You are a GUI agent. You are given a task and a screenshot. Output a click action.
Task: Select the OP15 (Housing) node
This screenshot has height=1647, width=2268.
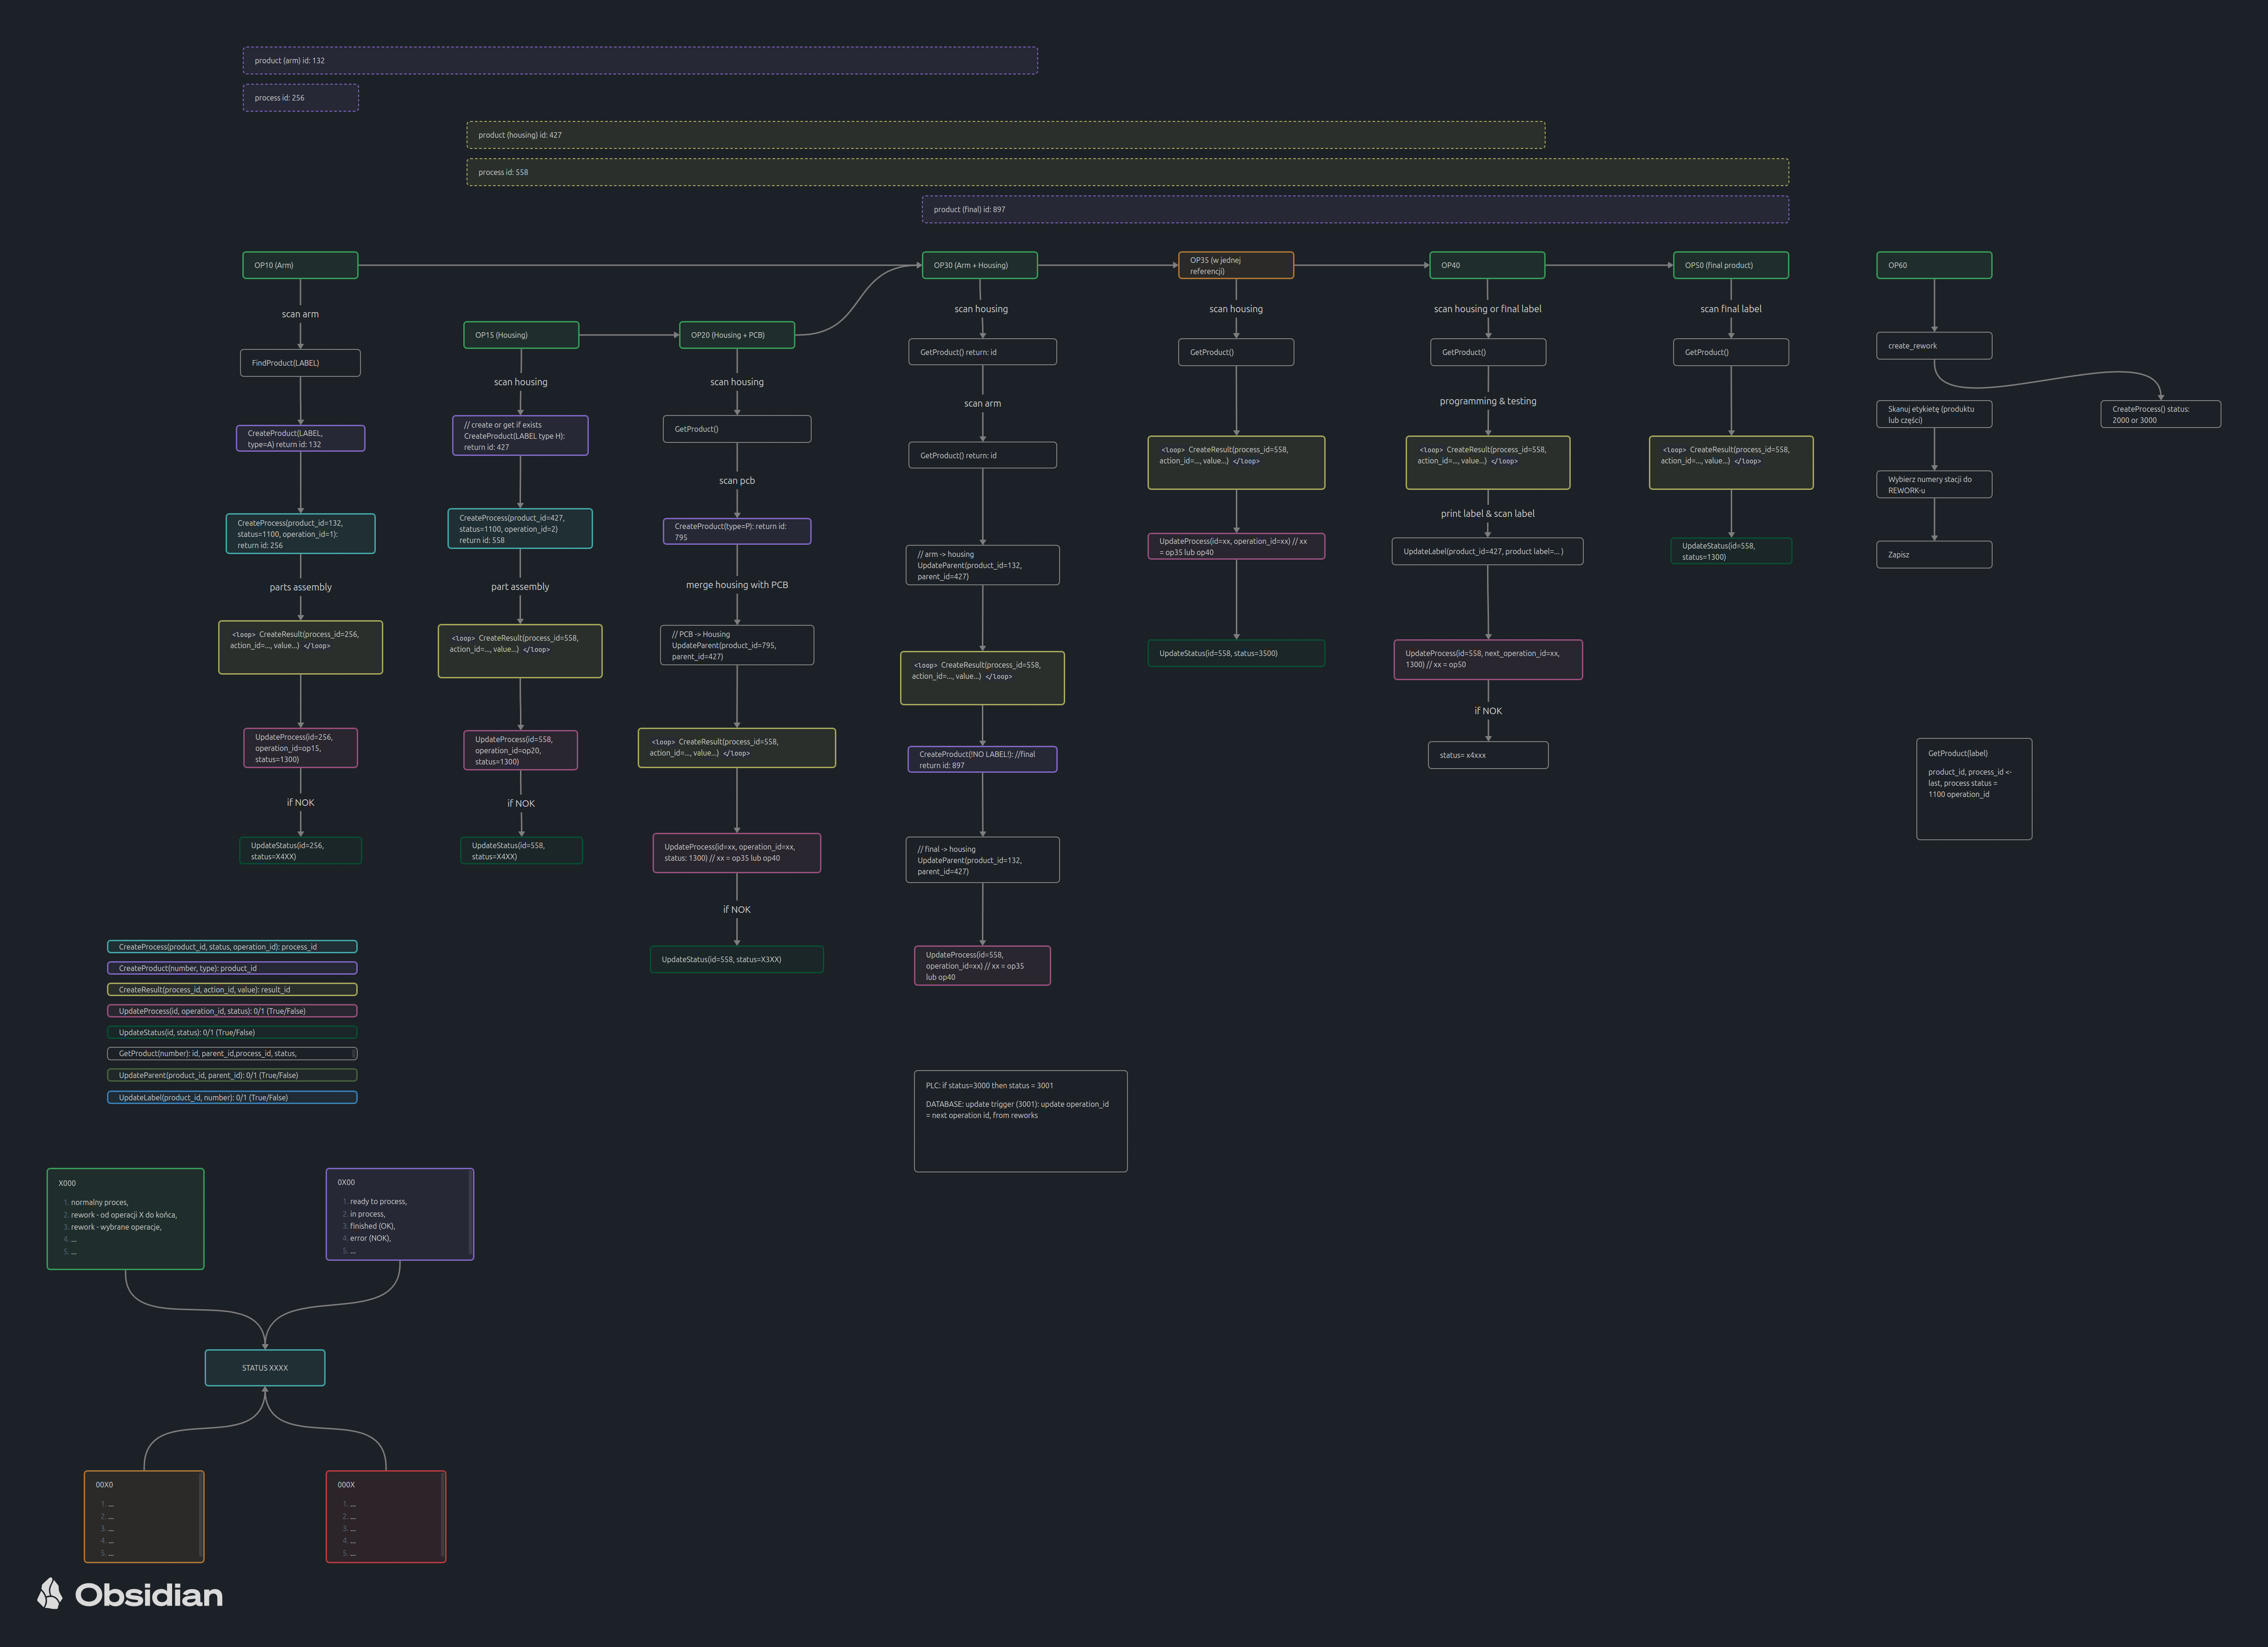pos(520,335)
